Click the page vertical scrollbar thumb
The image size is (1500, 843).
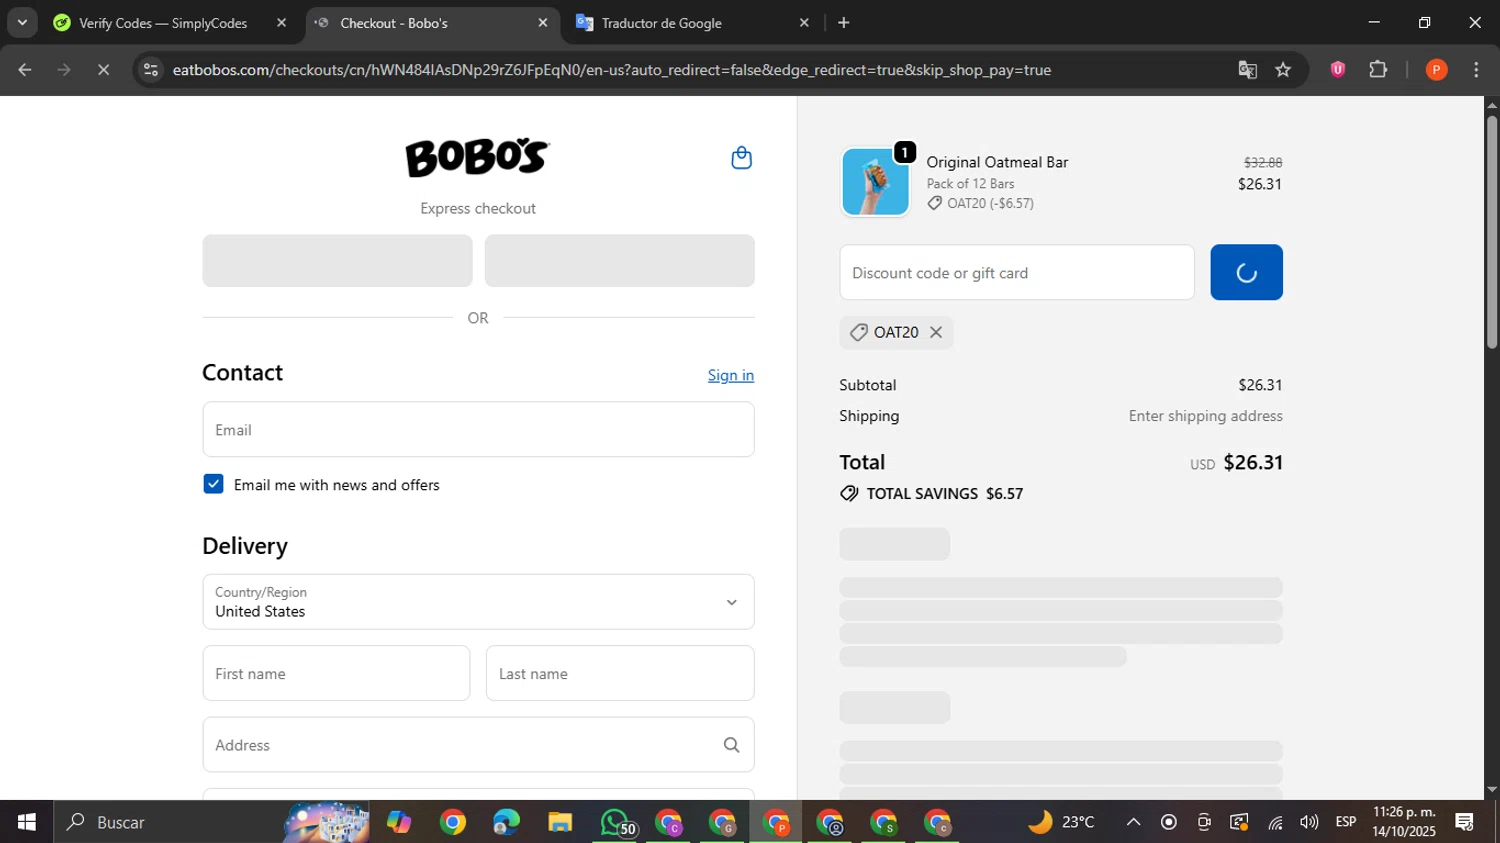[1492, 231]
